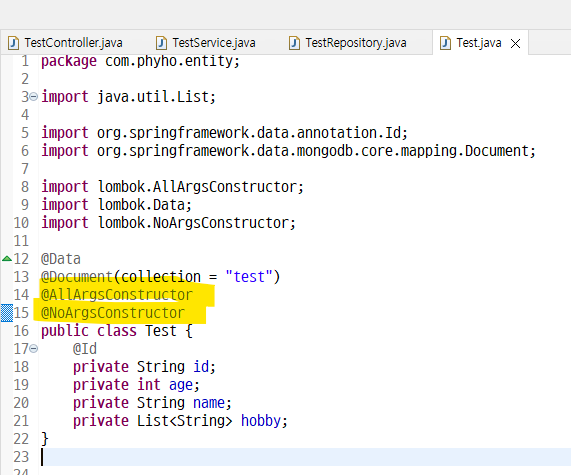Click line number 16 in the gutter
Image resolution: width=571 pixels, height=475 pixels.
point(21,331)
